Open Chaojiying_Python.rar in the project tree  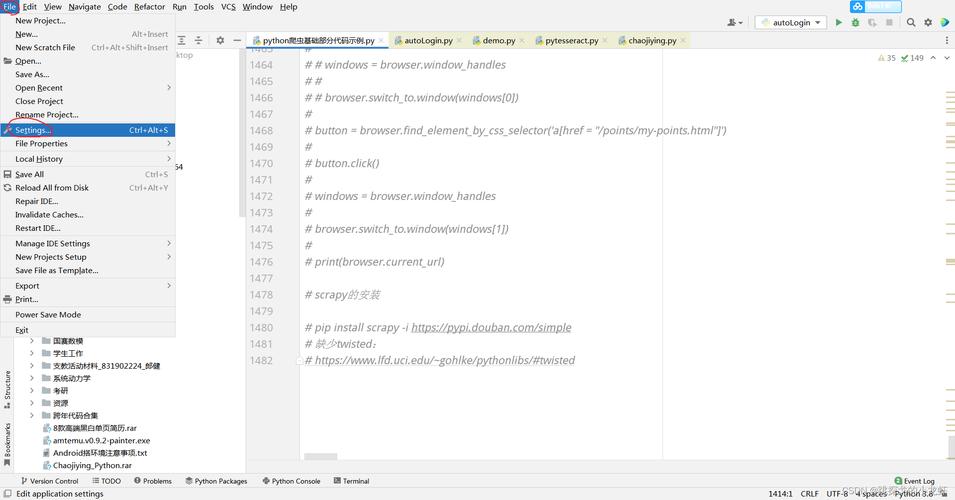click(92, 465)
